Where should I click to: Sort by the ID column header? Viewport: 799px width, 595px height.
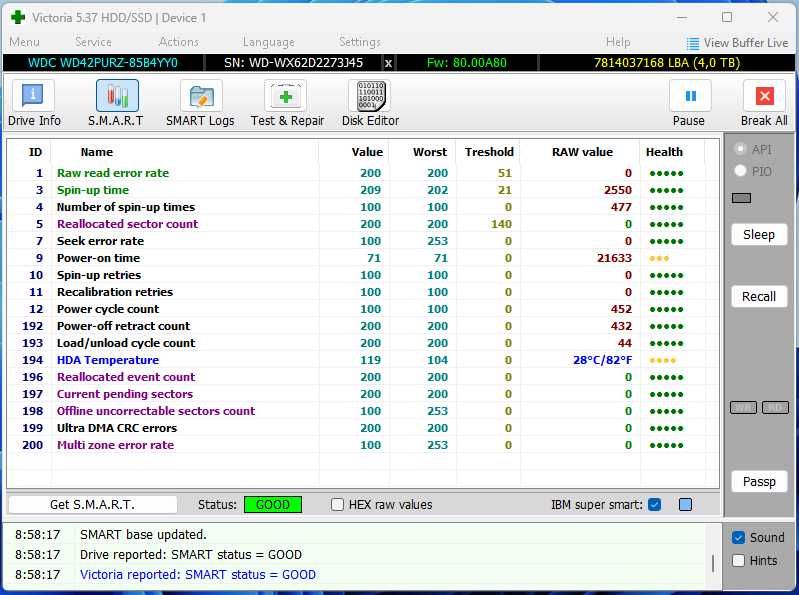(x=35, y=152)
